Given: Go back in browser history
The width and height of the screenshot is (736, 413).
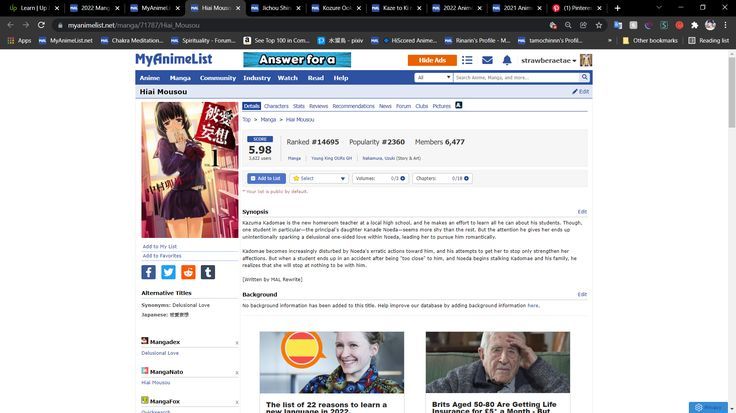Looking at the screenshot, I should (x=10, y=25).
